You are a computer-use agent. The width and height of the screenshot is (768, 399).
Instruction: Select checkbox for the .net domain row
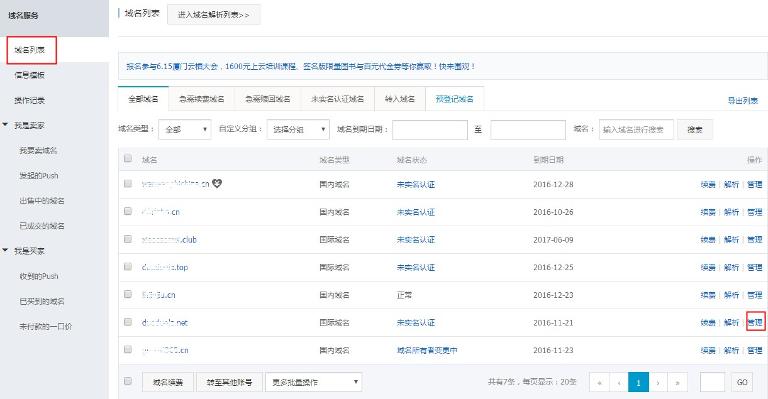pos(128,322)
